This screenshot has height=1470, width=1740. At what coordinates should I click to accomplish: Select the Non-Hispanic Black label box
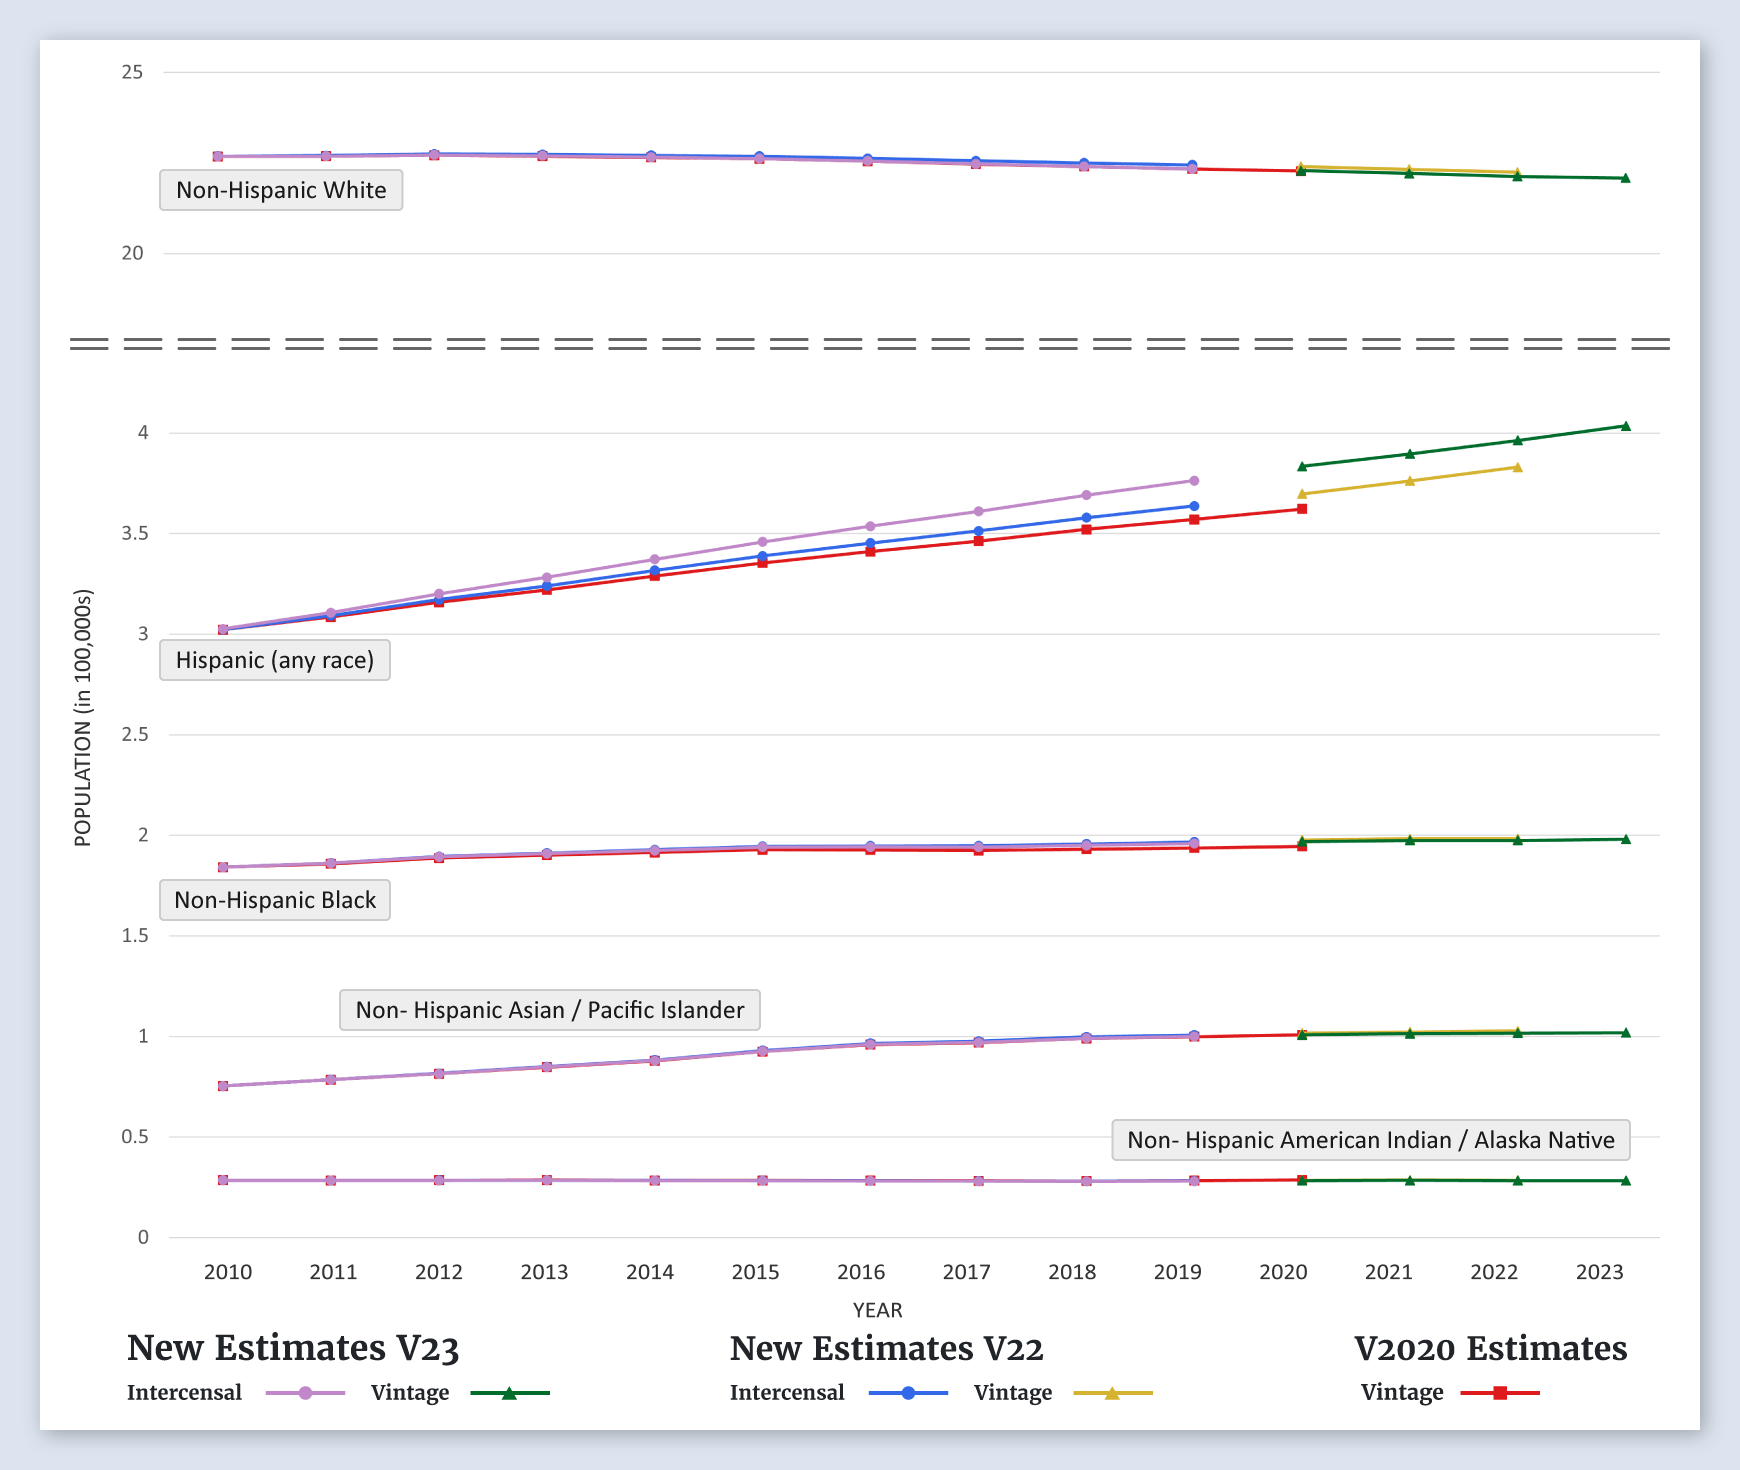(x=275, y=900)
